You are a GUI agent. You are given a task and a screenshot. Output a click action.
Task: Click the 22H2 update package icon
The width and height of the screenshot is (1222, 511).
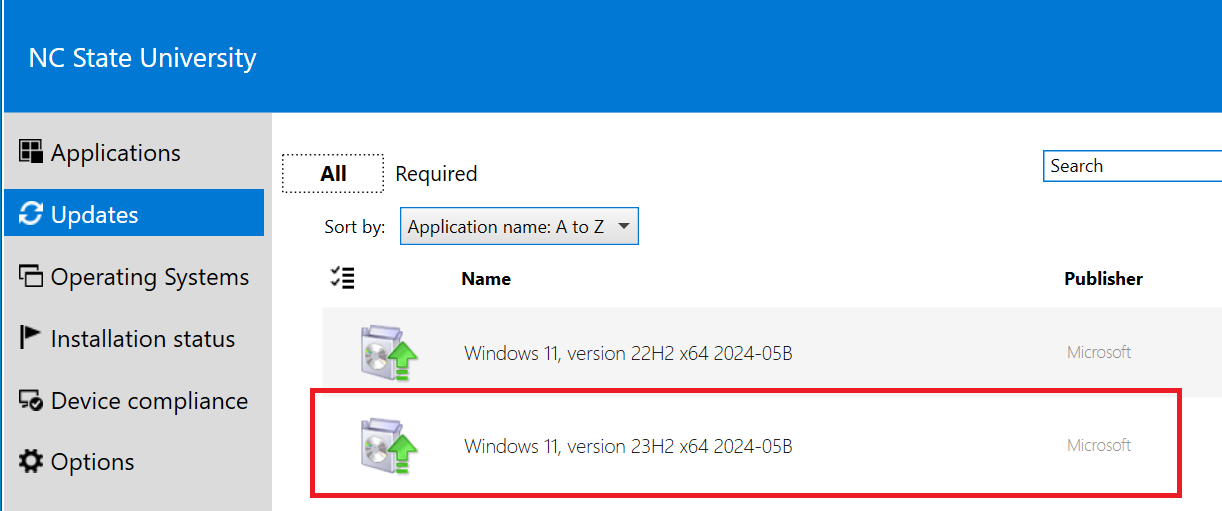[x=388, y=353]
